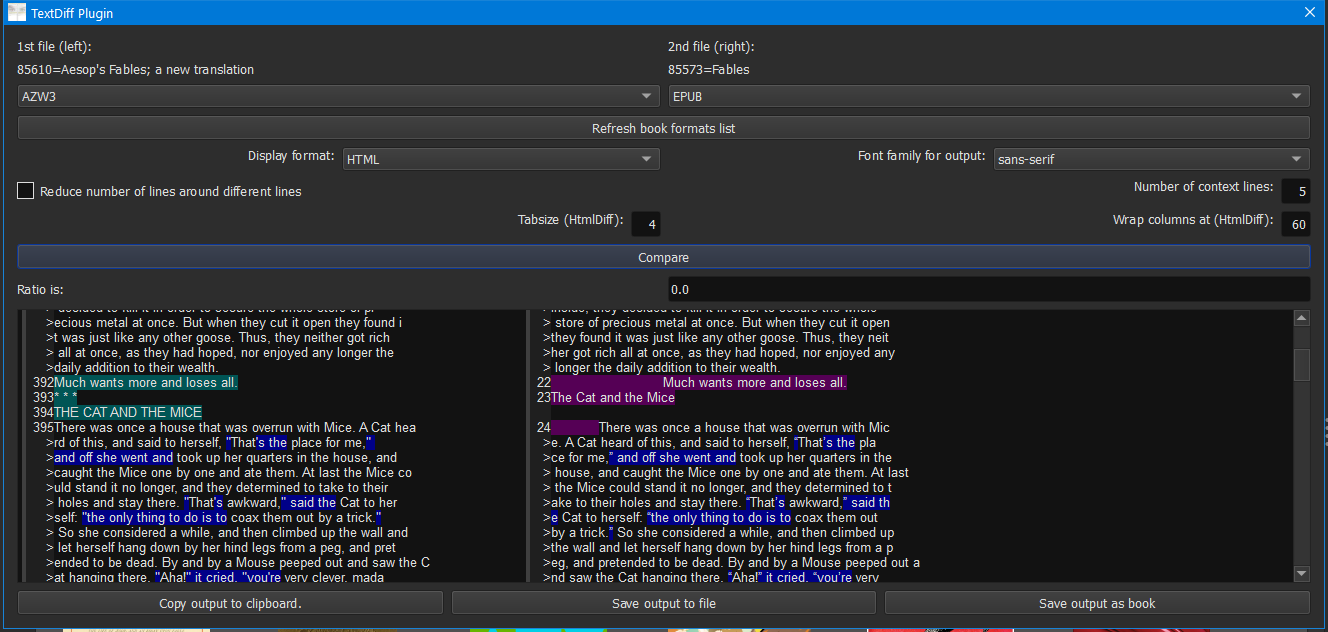Click the Number of context lines field
This screenshot has height=632, width=1328.
[x=1295, y=191]
